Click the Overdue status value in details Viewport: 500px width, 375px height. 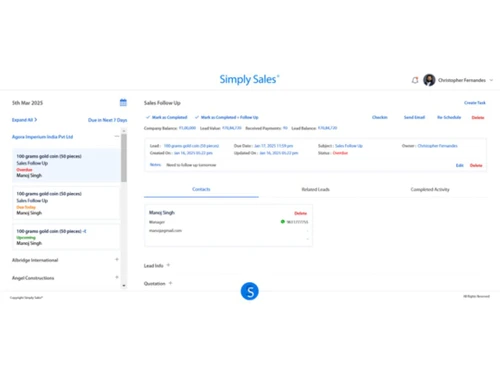point(340,153)
